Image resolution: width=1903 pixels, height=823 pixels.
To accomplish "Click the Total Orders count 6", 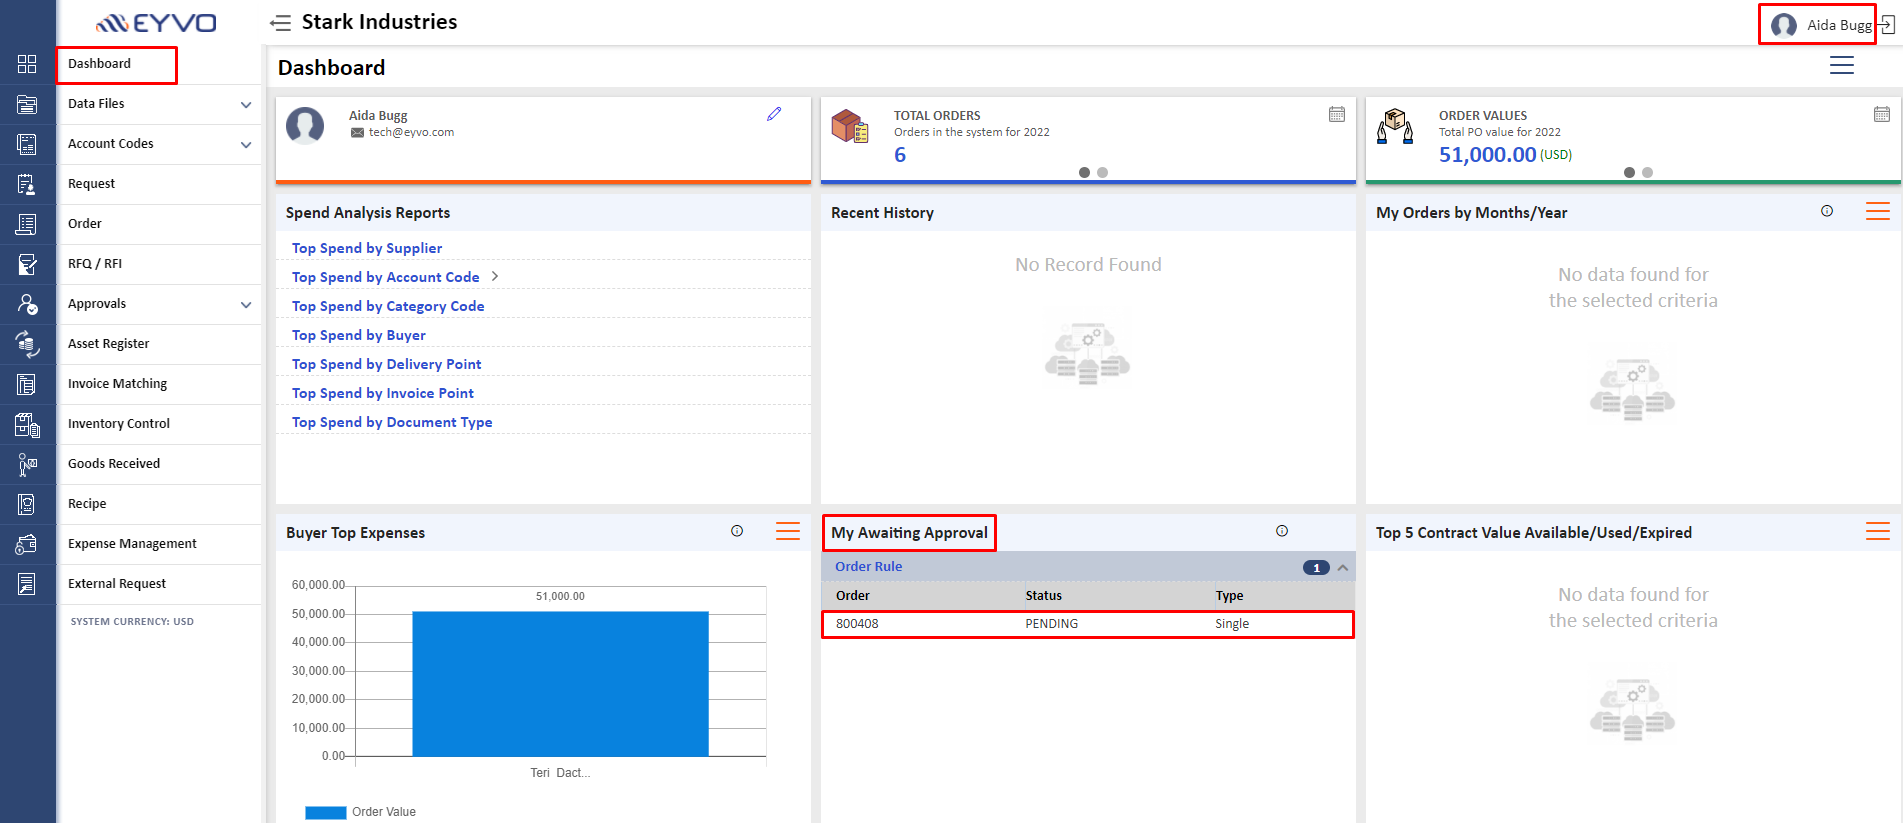I will [900, 155].
